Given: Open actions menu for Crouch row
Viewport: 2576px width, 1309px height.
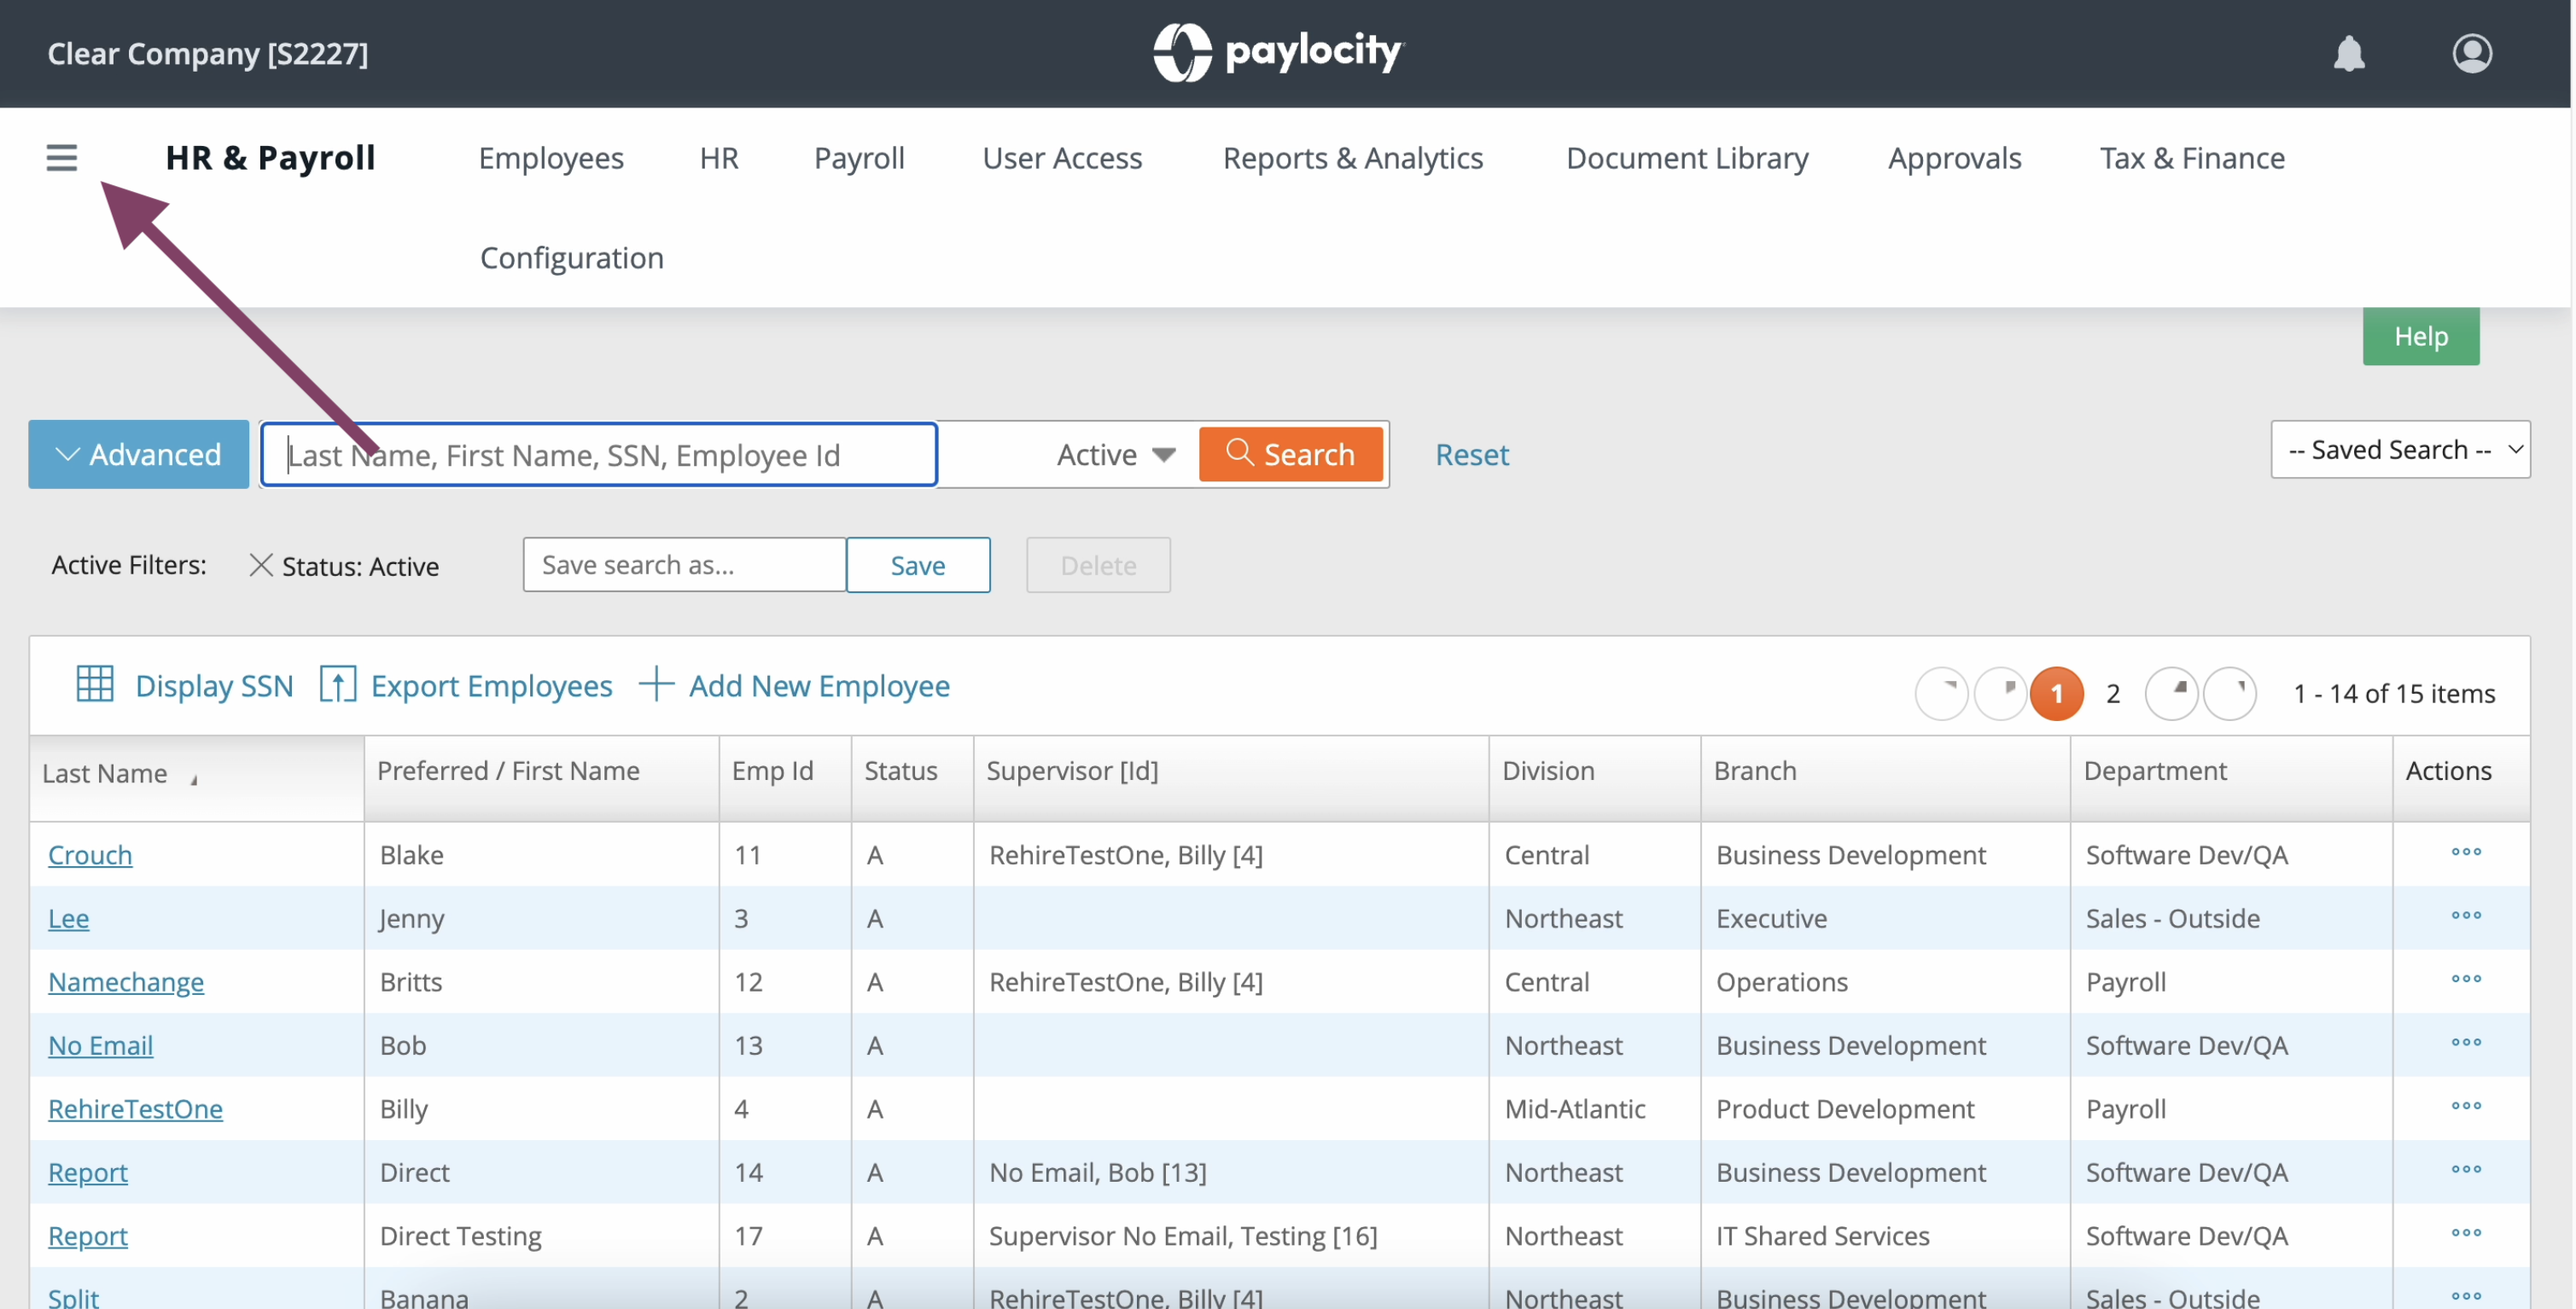Looking at the screenshot, I should point(2466,852).
